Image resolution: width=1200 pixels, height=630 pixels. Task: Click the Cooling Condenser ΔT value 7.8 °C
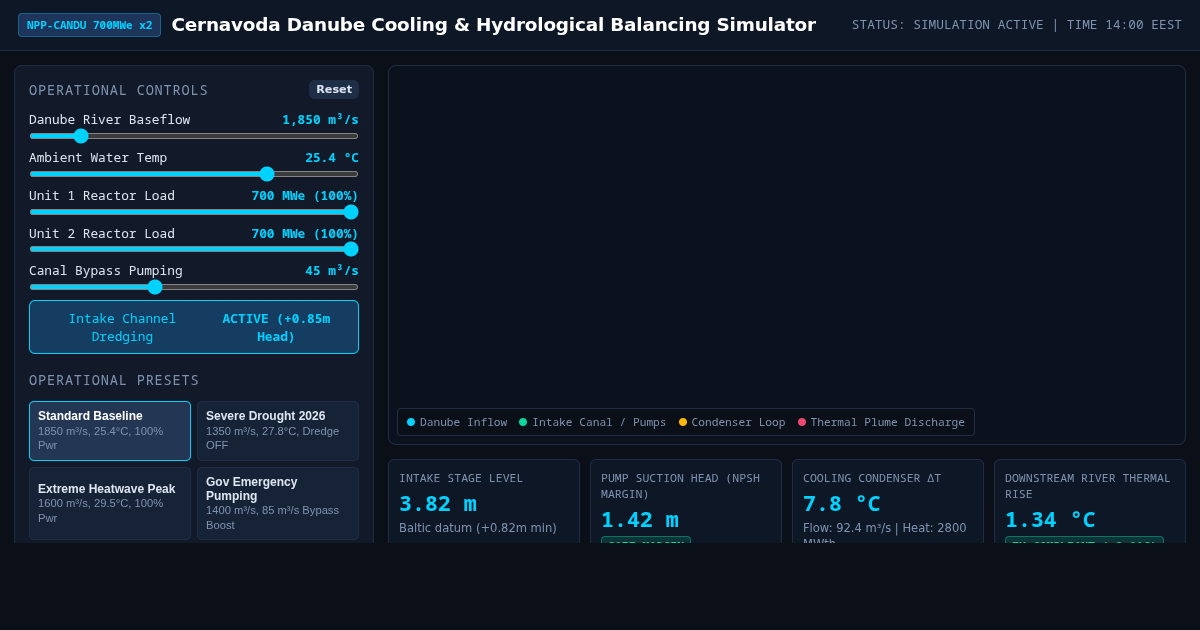pyautogui.click(x=841, y=503)
